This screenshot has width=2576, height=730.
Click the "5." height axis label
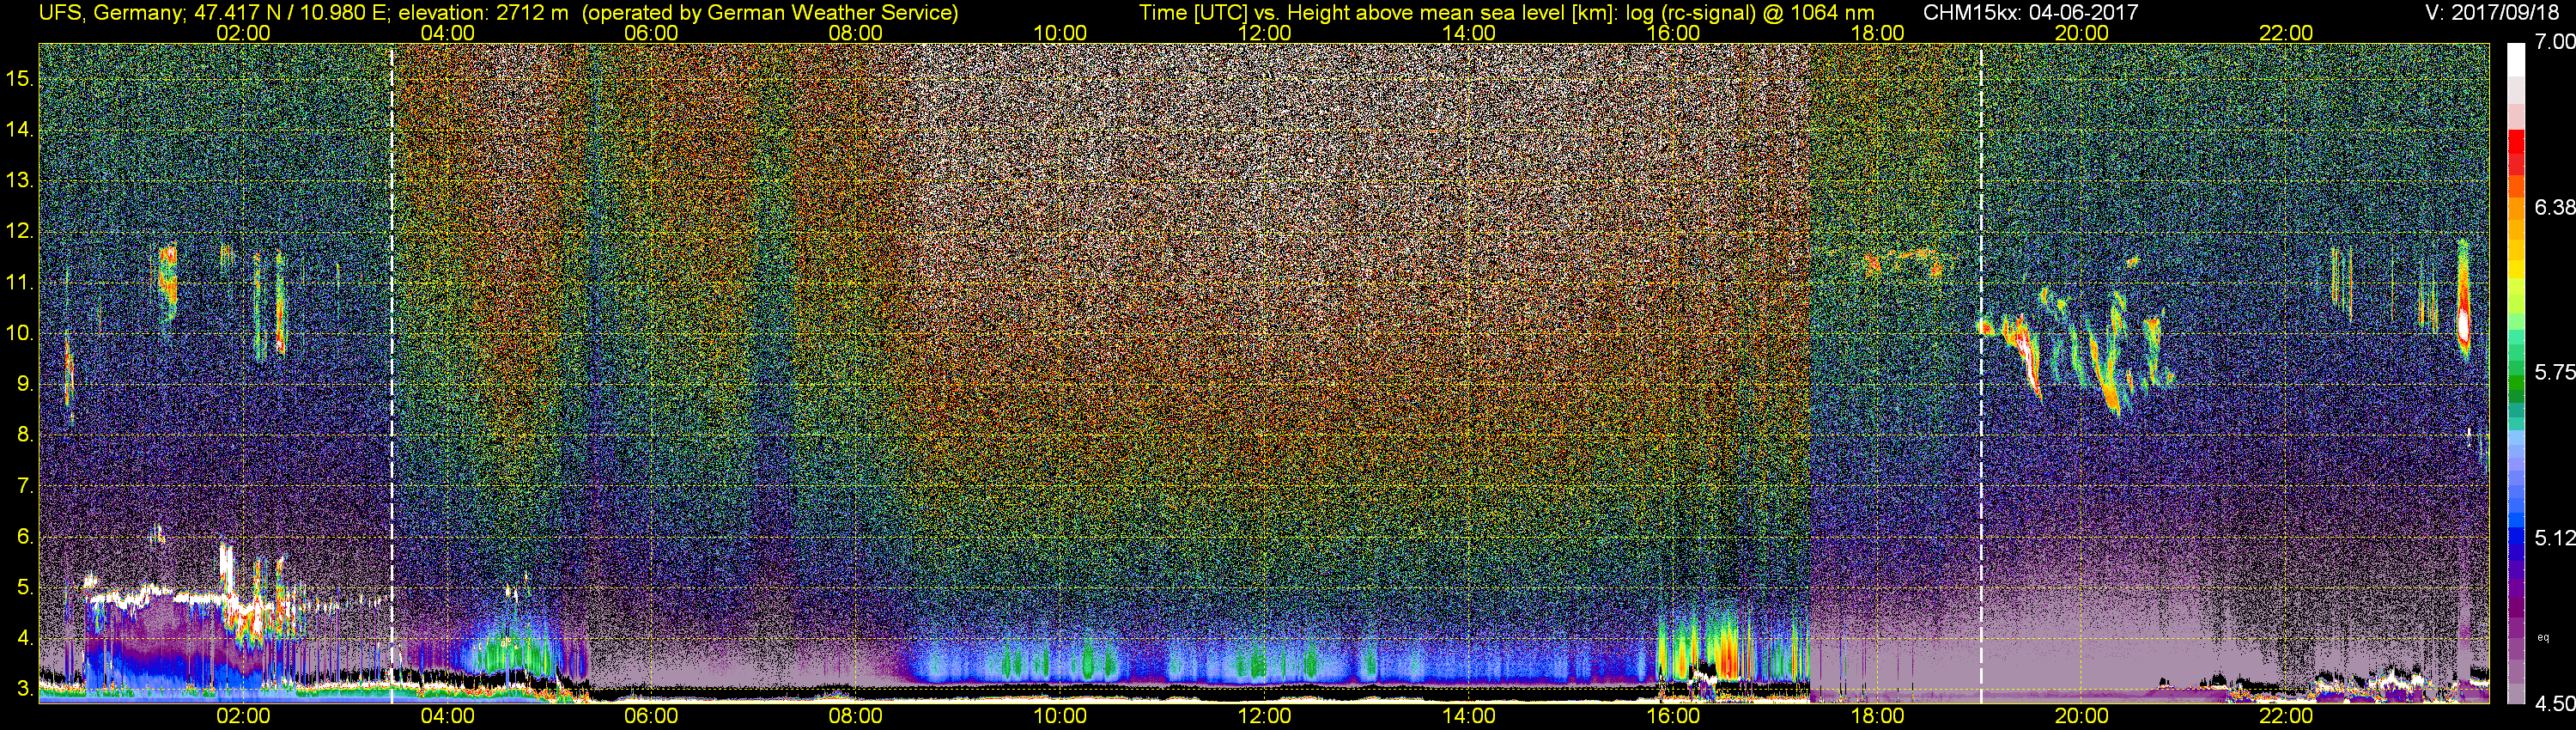click(x=25, y=588)
